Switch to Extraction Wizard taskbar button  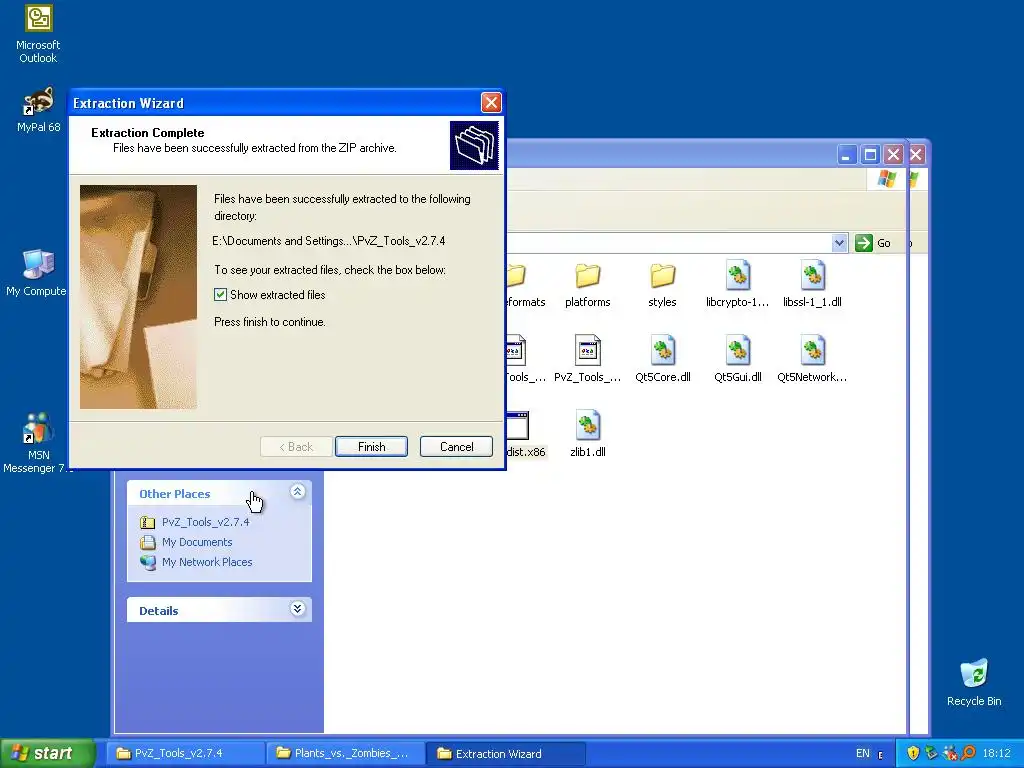506,753
